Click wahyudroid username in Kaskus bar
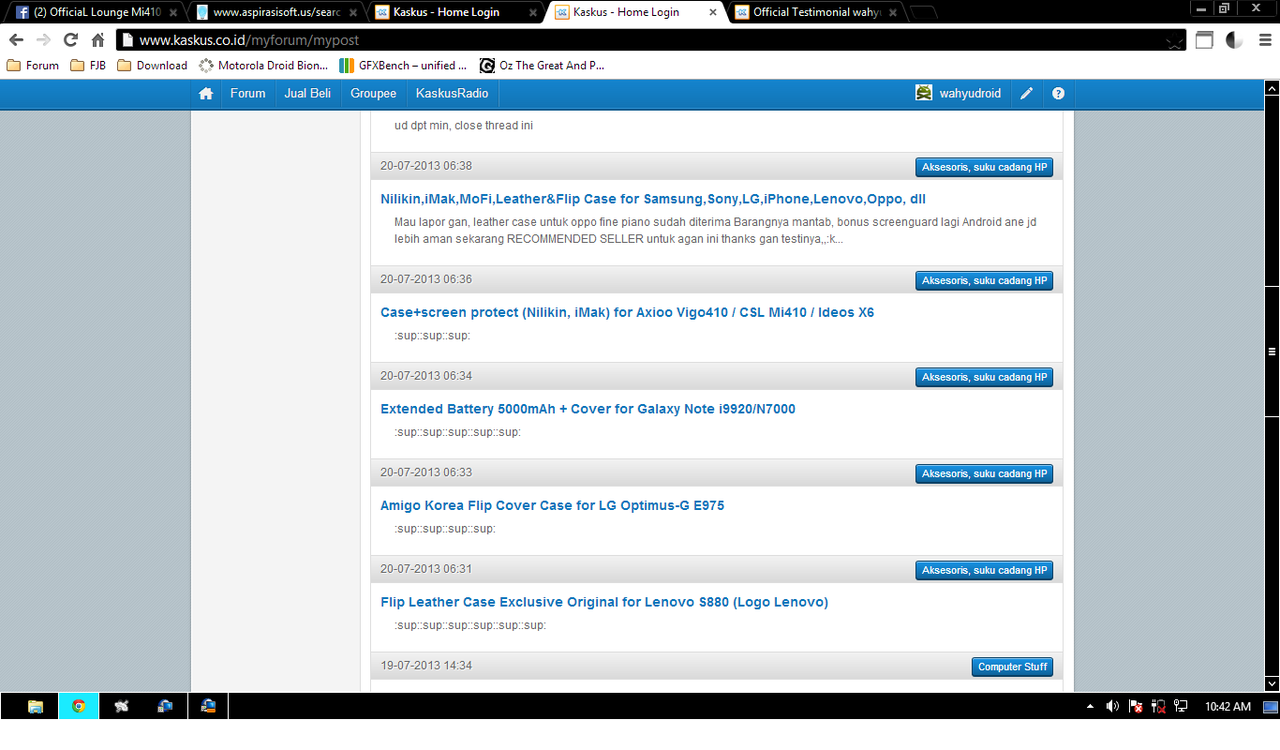The height and width of the screenshot is (750, 1280). [x=970, y=94]
